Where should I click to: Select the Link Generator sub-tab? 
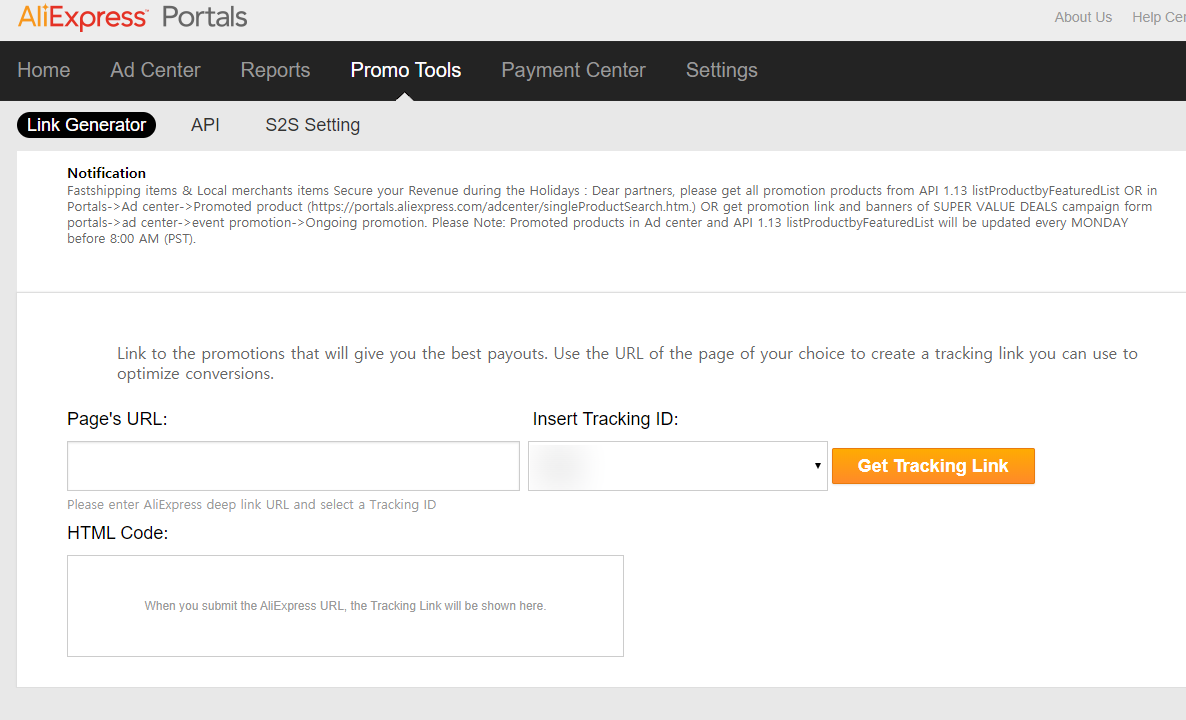click(x=86, y=125)
